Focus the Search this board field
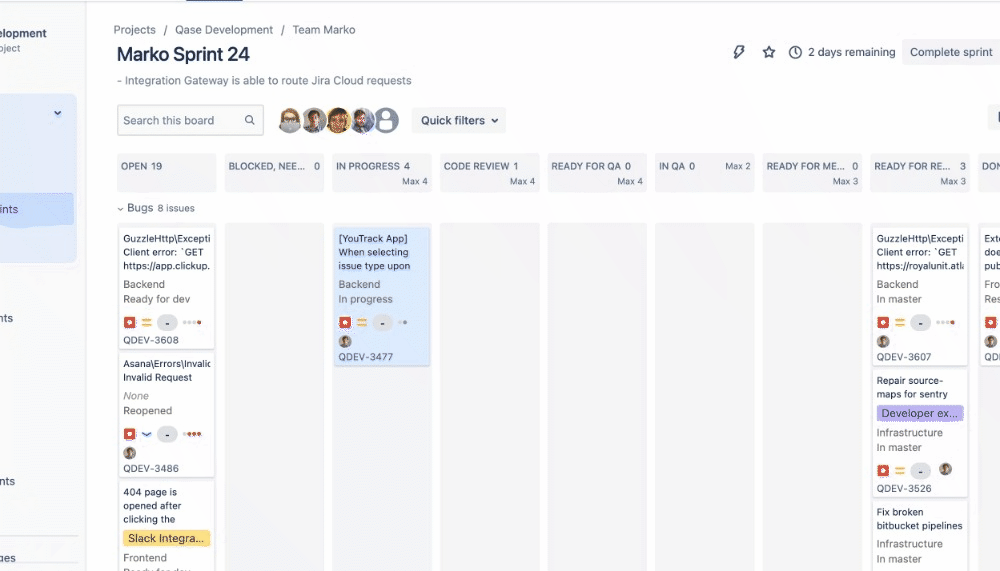Screen dimensions: 1000x571 point(190,120)
